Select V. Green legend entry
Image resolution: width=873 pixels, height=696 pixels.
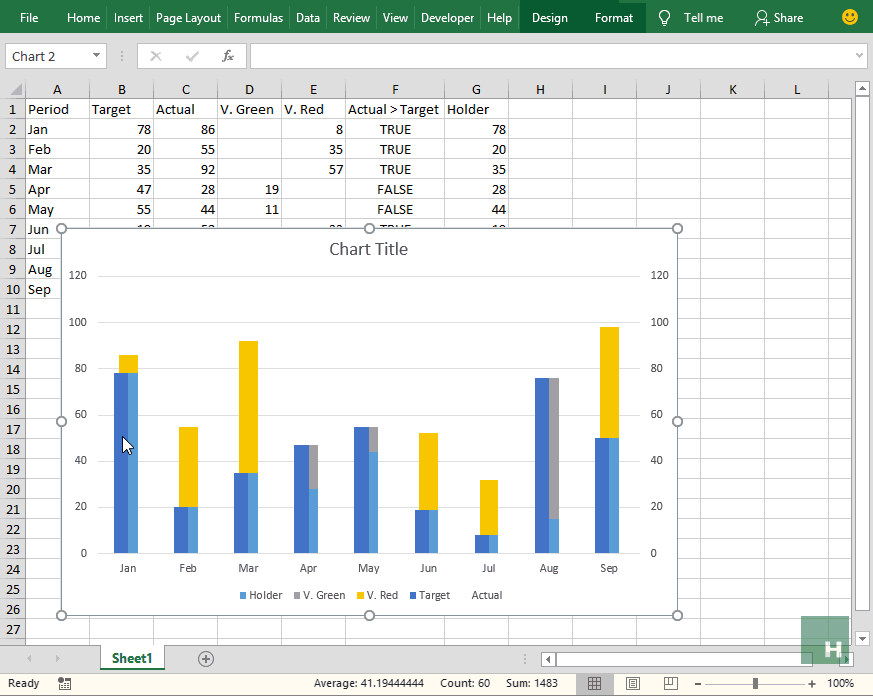320,595
